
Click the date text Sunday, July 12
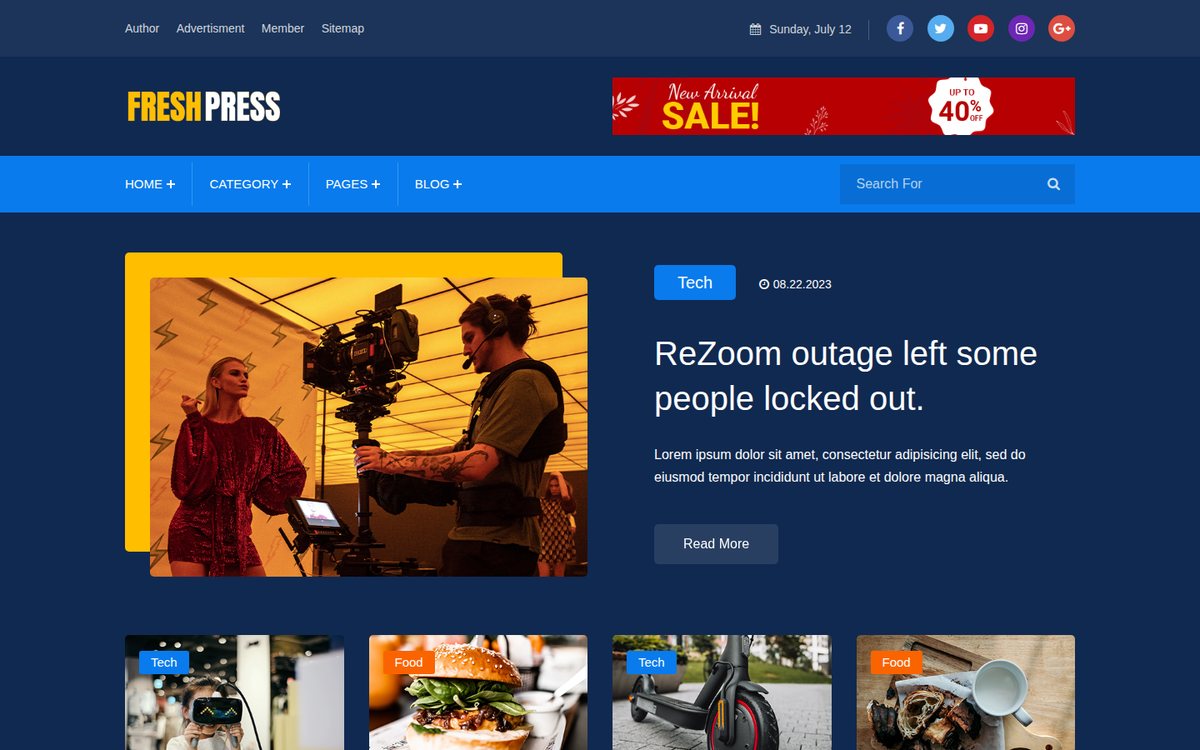(x=810, y=29)
